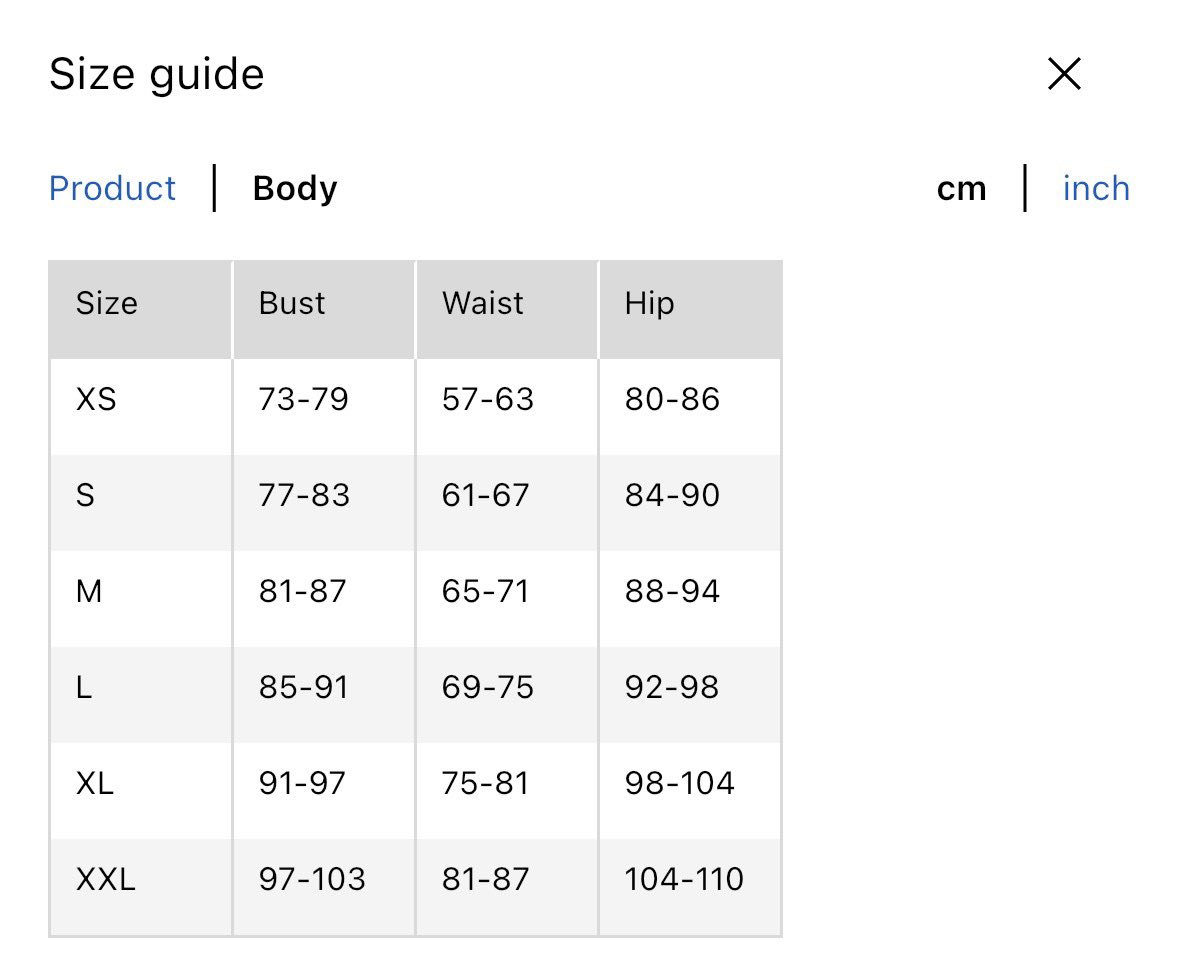Screen dimensions: 1179x969
Task: Switch units to inch
Action: tap(1096, 189)
